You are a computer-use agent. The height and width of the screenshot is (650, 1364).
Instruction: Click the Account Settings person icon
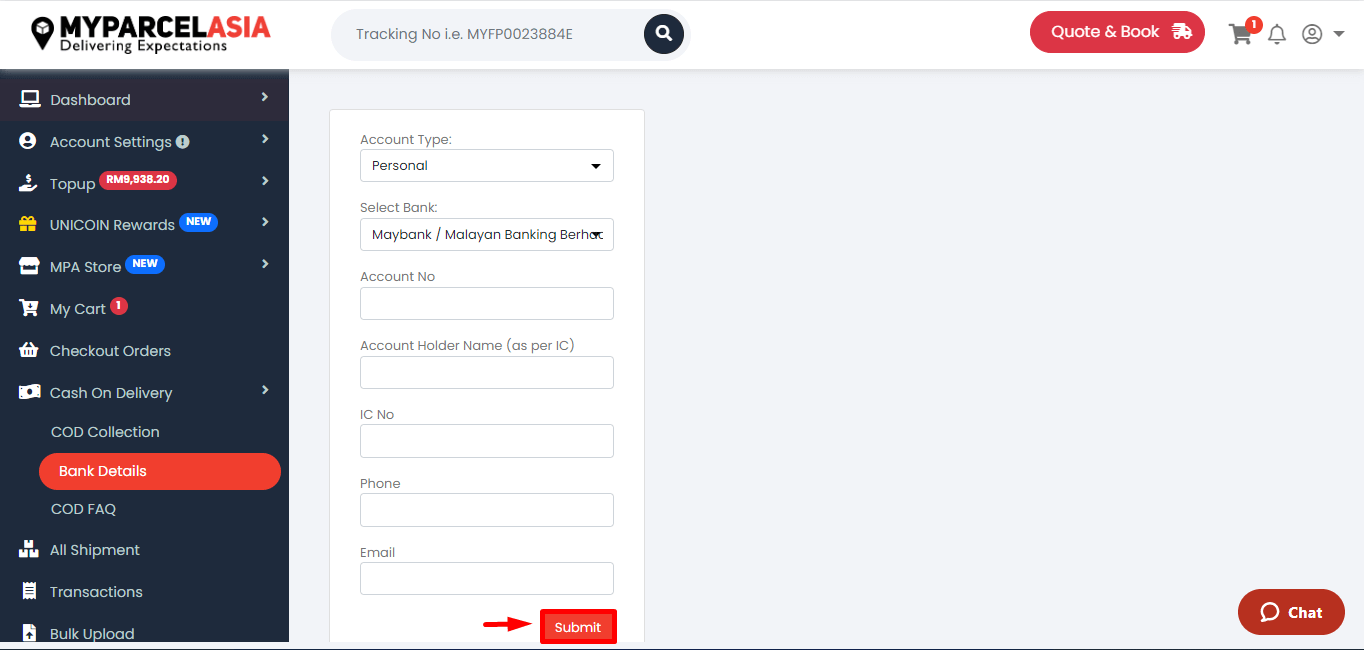(28, 141)
